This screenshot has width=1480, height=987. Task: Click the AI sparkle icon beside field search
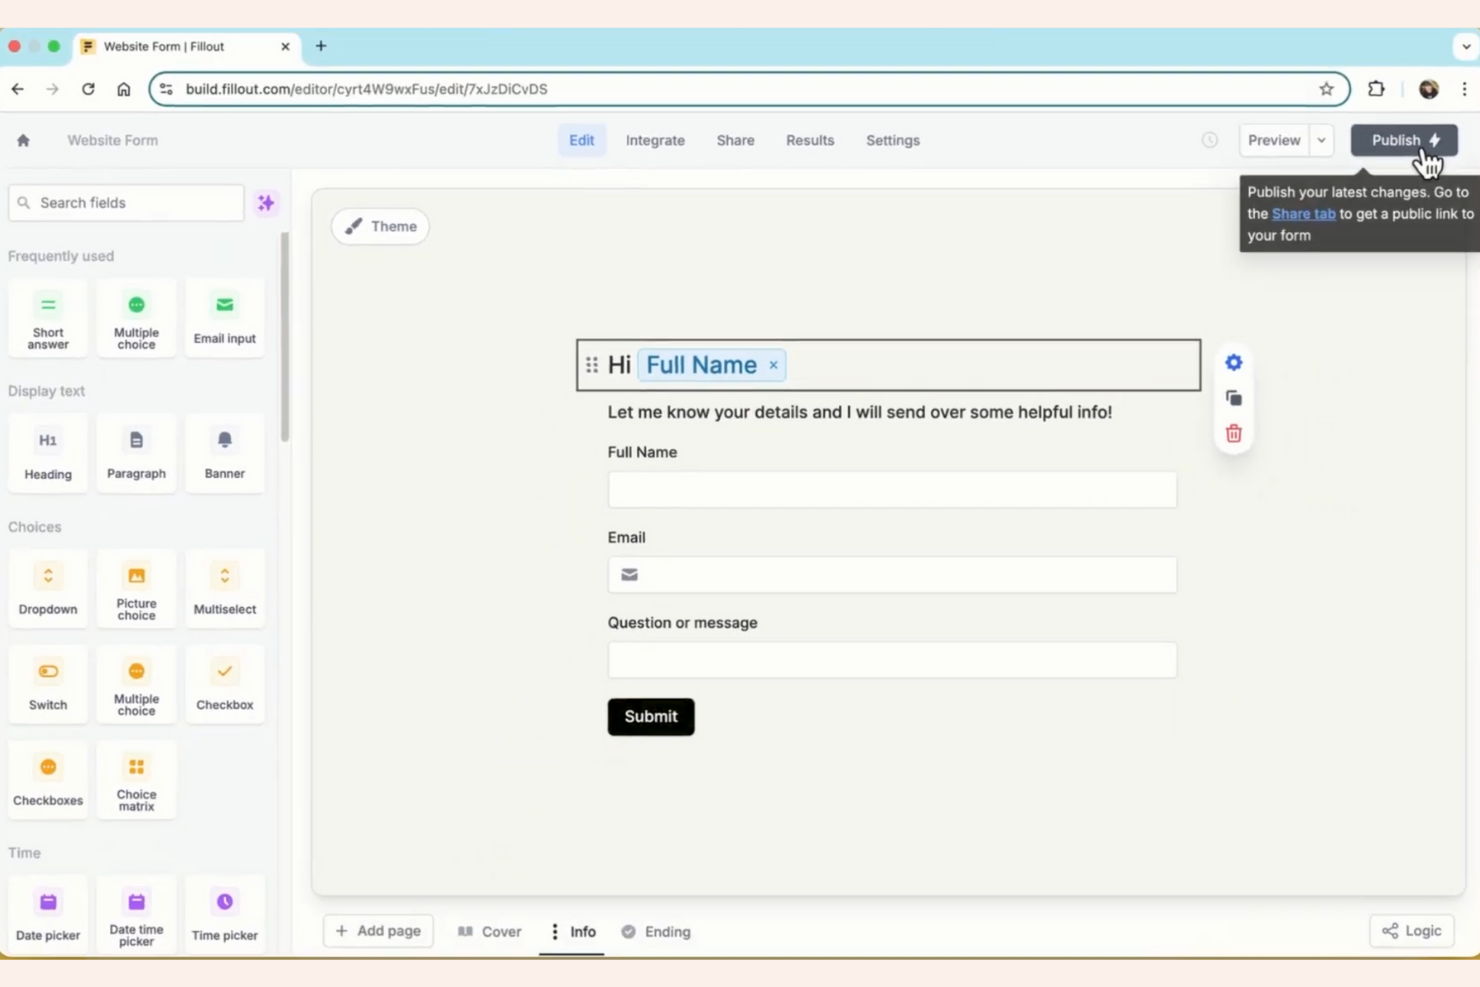pyautogui.click(x=266, y=202)
